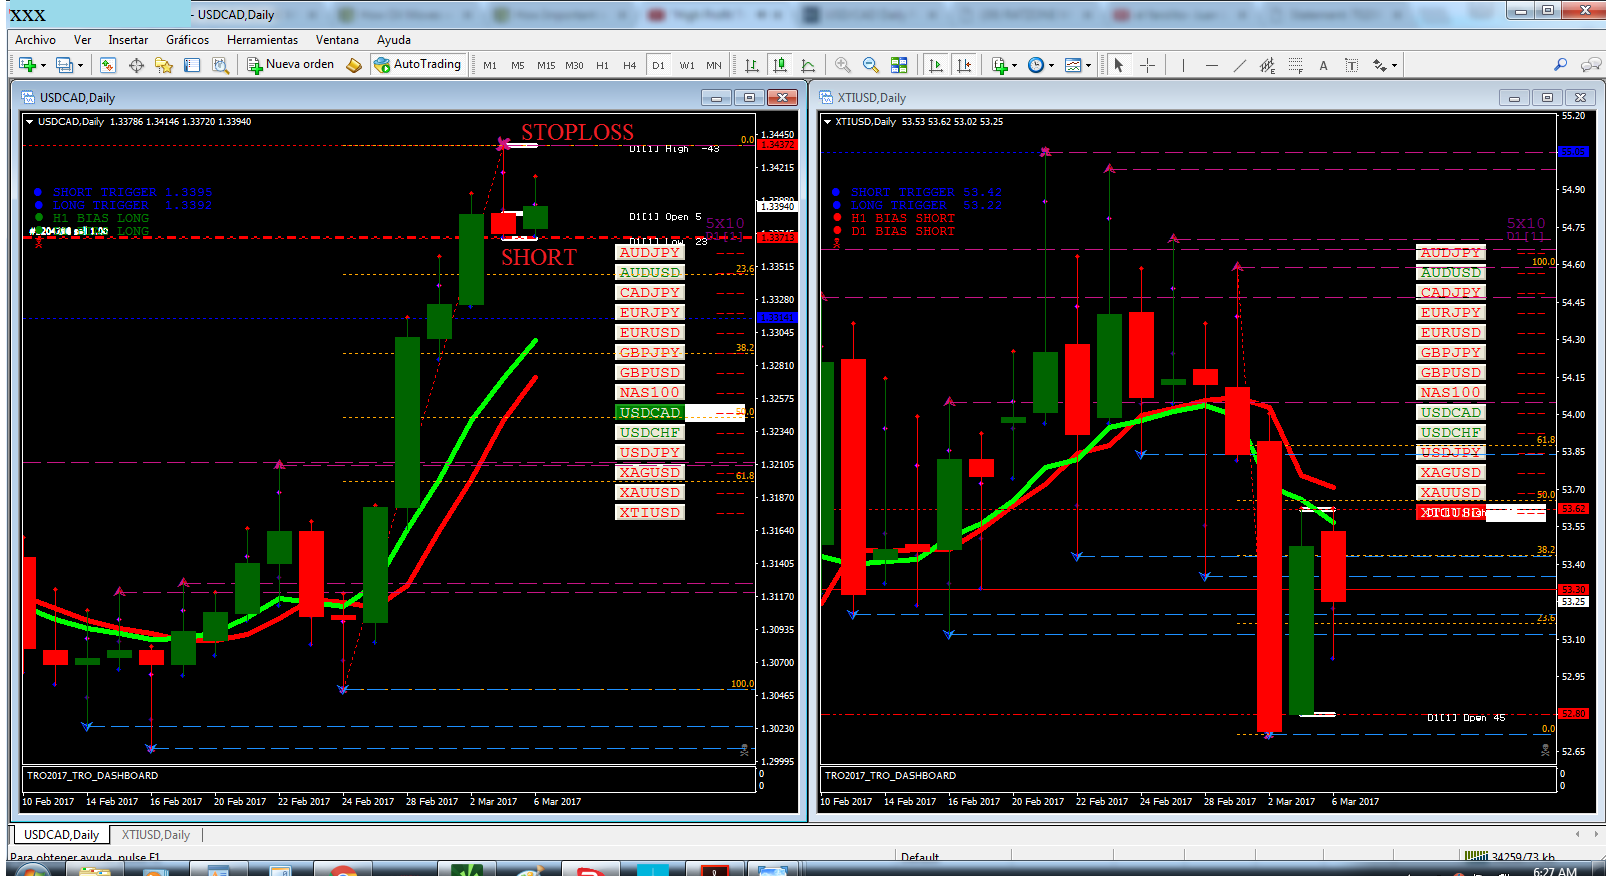Expand the Periods dropdown arrow
This screenshot has height=876, width=1616.
(x=1051, y=66)
